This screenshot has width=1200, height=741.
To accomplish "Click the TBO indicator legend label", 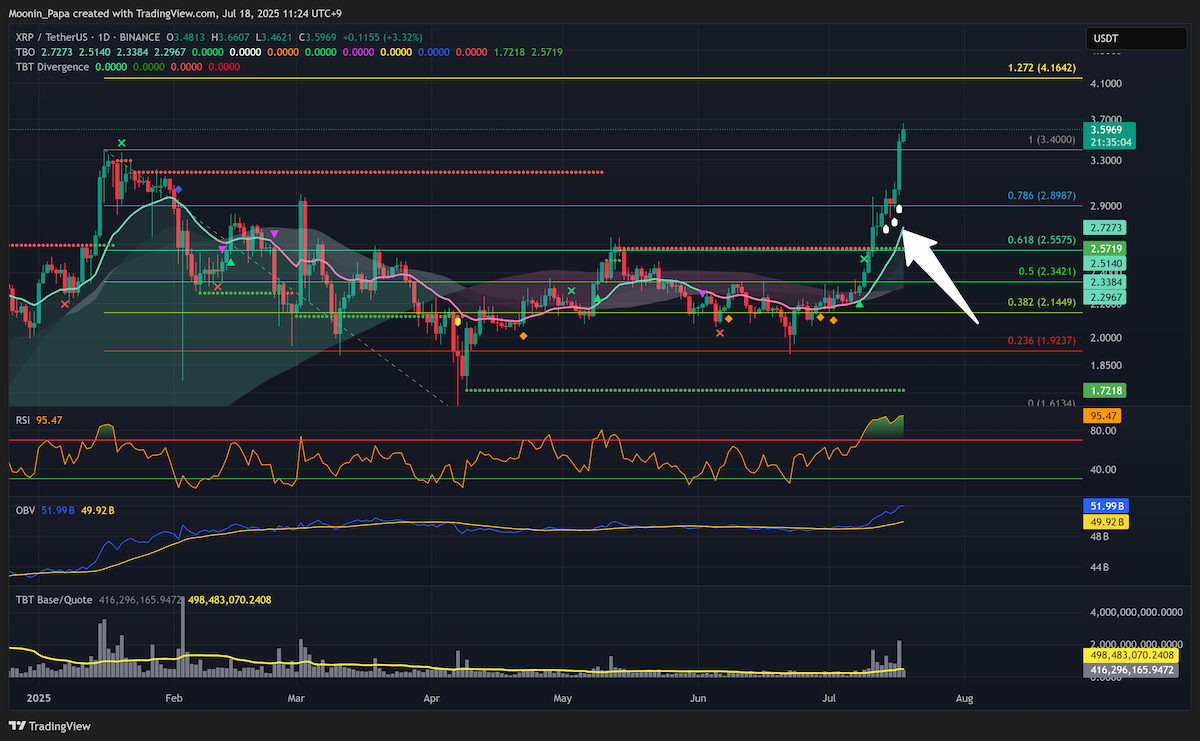I will click(x=24, y=51).
